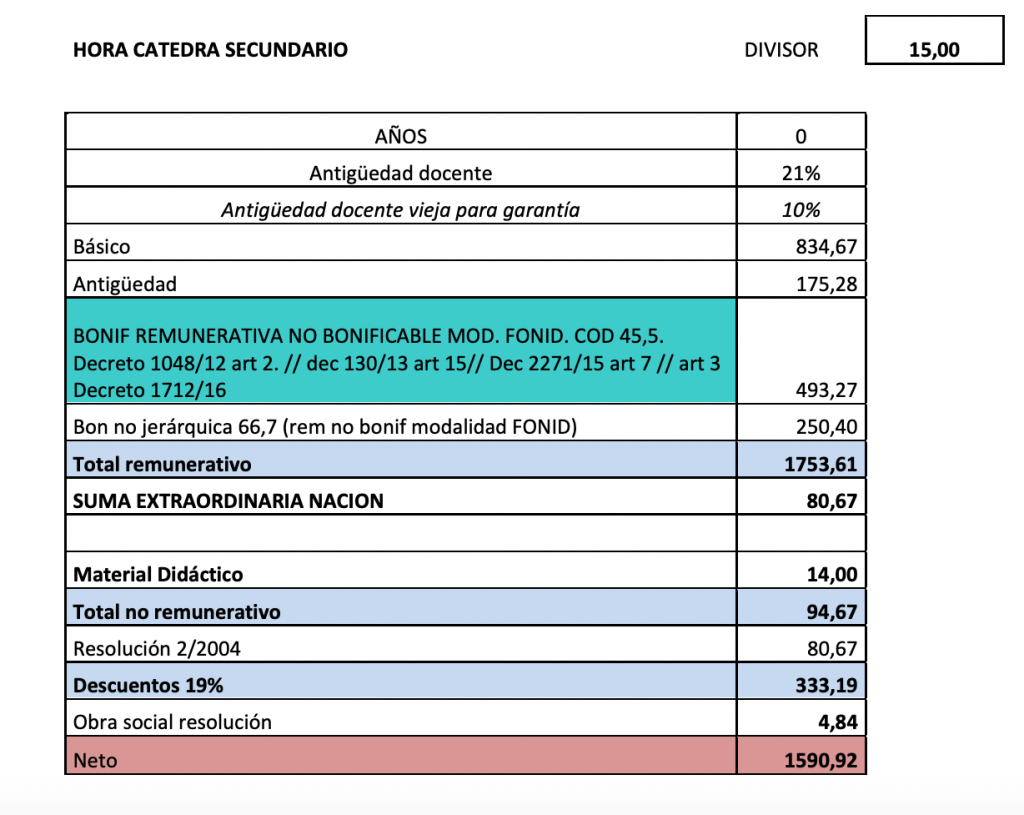Click 'Antigüedad docente vieja para garantía' cell
The image size is (1024, 815).
[x=401, y=206]
